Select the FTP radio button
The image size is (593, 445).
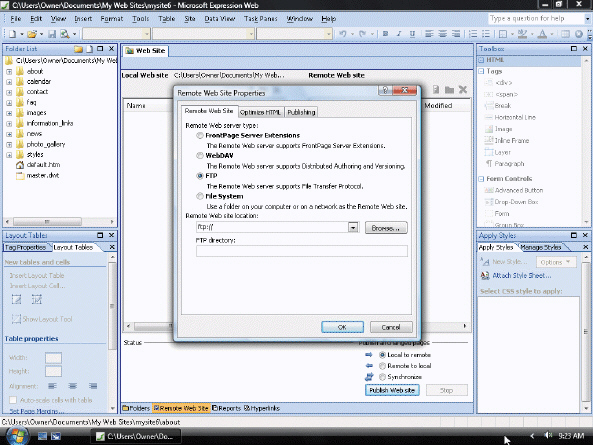click(x=200, y=176)
